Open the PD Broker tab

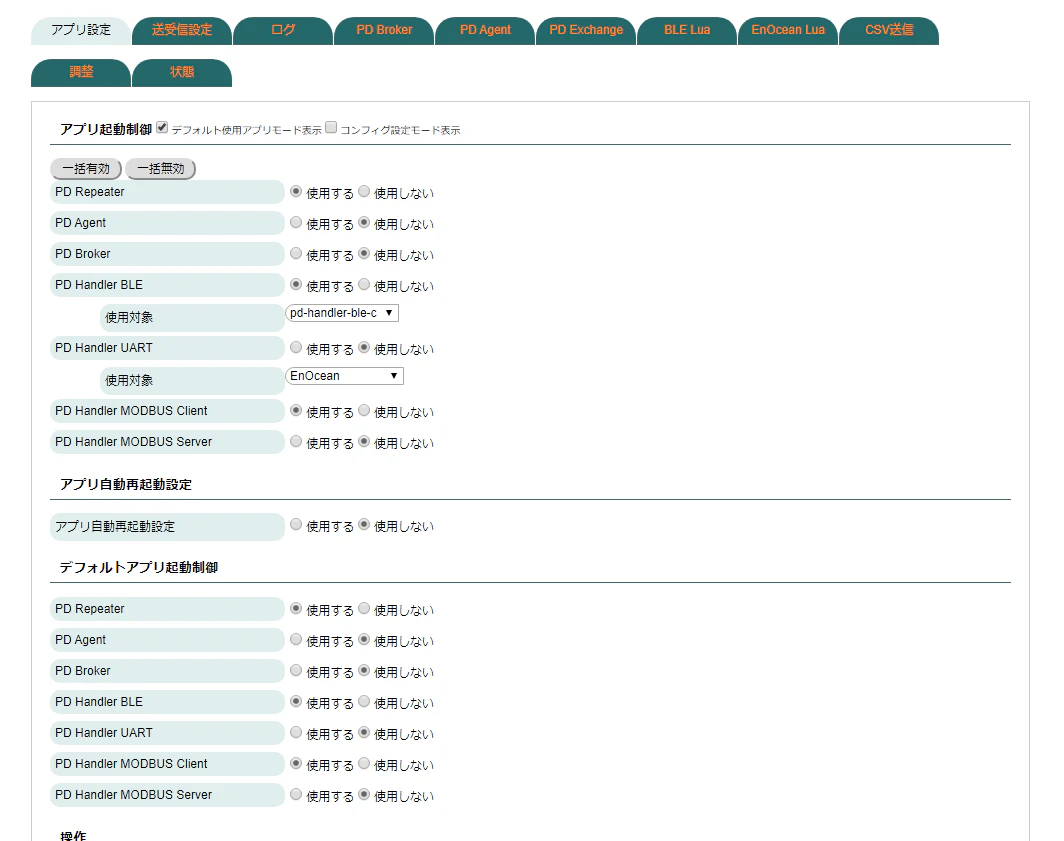[x=384, y=31]
